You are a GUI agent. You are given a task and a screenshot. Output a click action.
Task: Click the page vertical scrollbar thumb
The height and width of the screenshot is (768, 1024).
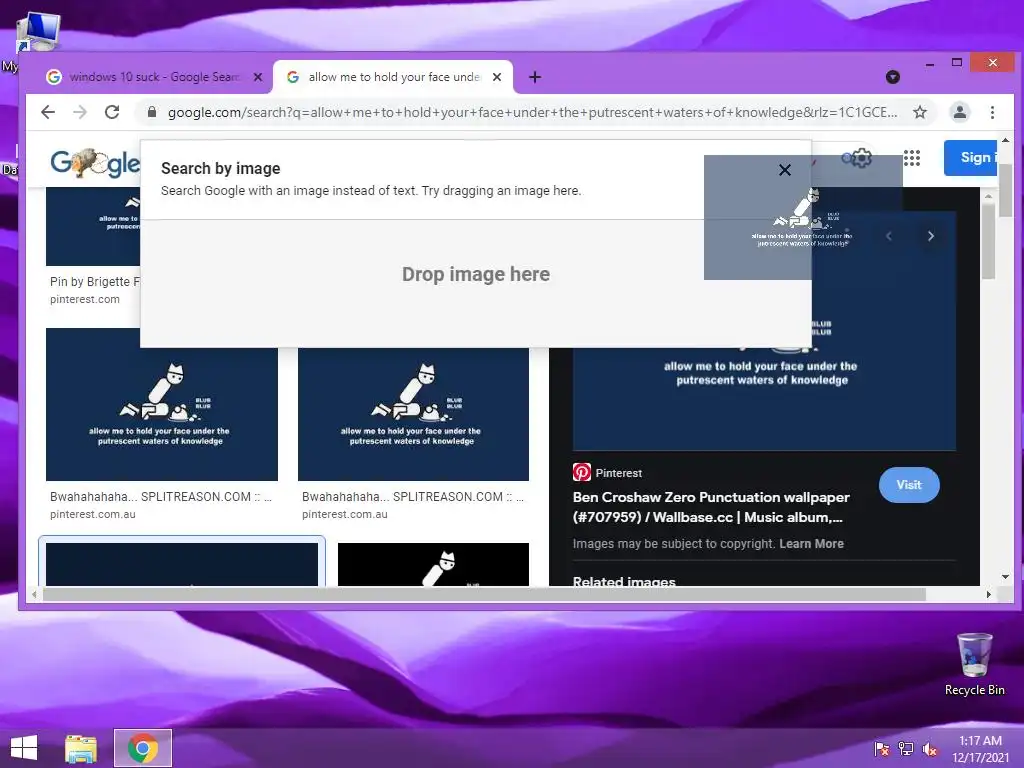1006,191
